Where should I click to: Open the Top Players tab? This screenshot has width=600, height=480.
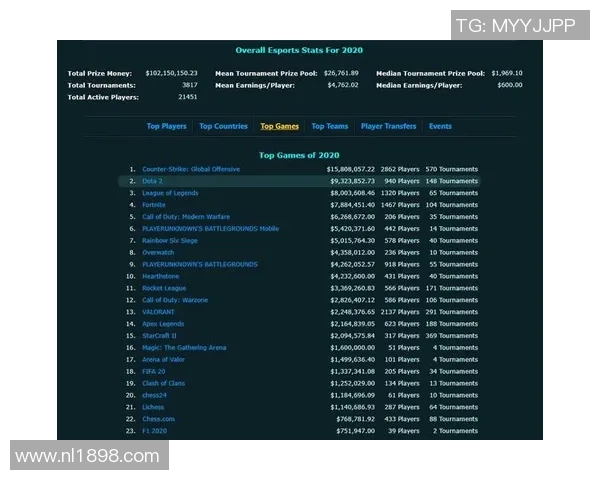pyautogui.click(x=166, y=127)
